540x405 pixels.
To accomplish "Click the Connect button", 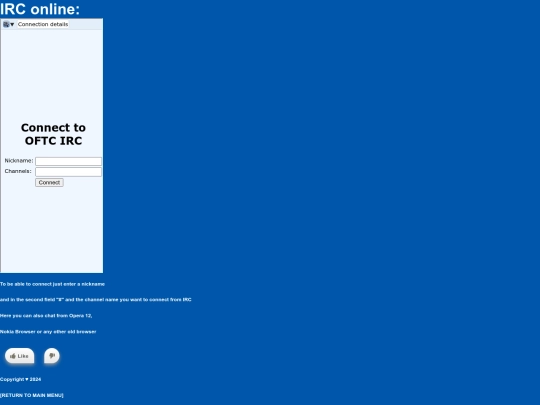I will click(x=49, y=183).
